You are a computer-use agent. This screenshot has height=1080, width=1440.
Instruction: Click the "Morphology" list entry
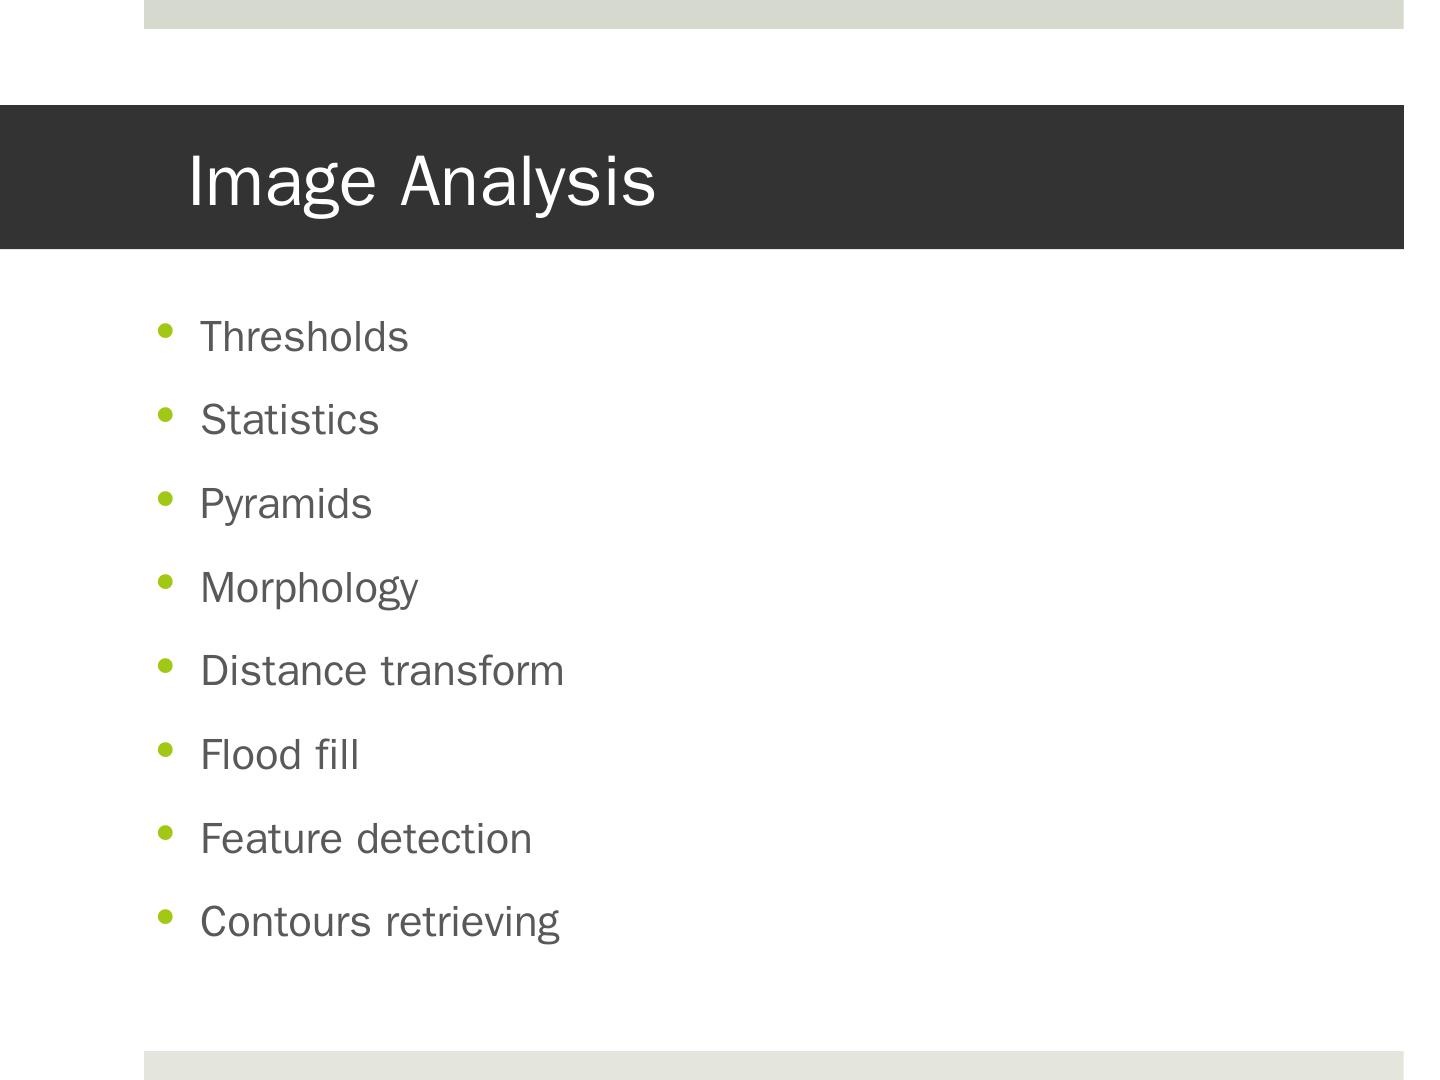pyautogui.click(x=309, y=588)
